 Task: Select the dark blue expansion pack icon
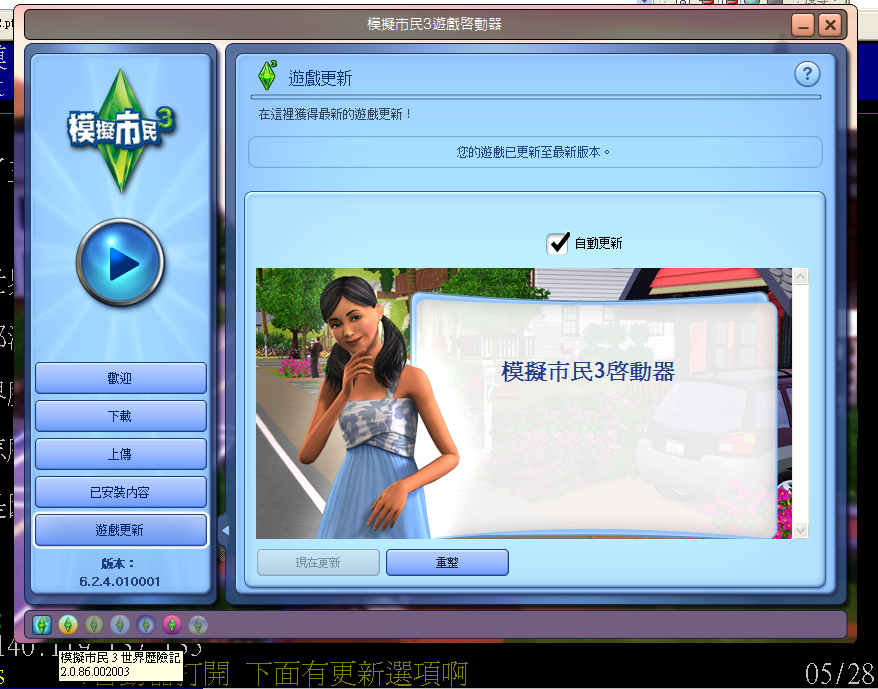point(146,625)
